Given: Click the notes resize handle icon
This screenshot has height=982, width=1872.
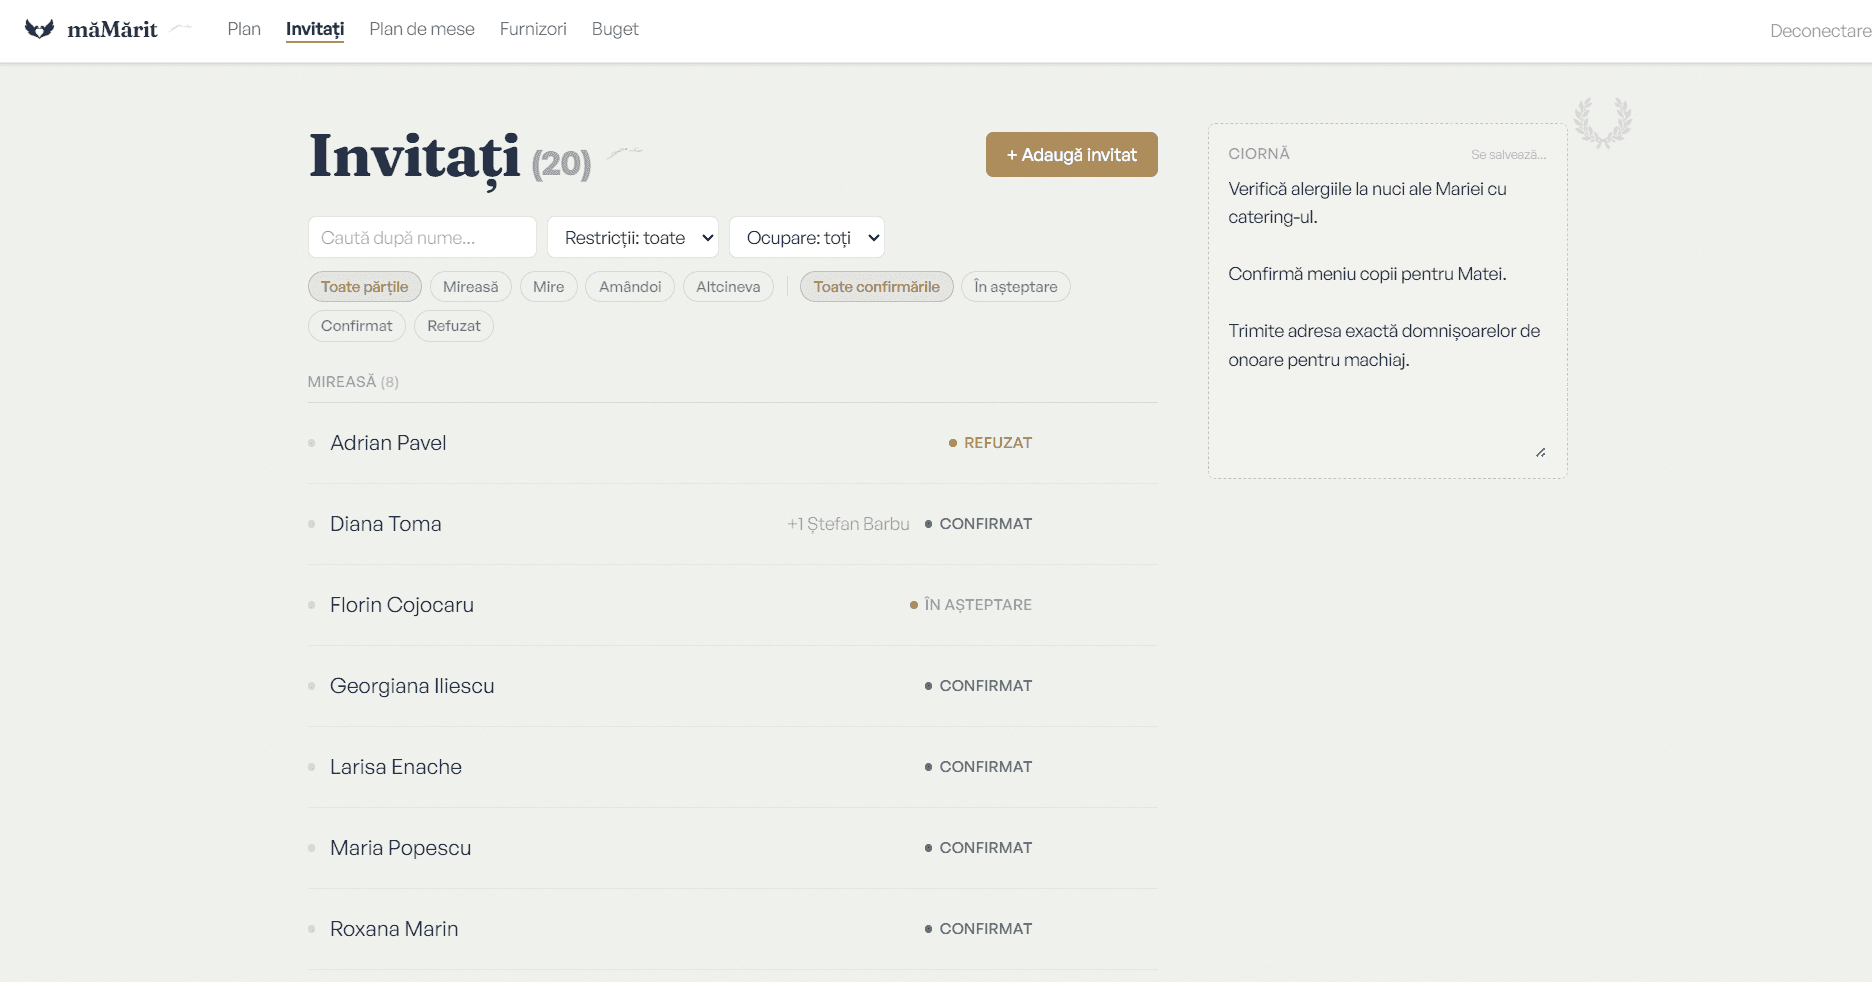Looking at the screenshot, I should 1541,453.
